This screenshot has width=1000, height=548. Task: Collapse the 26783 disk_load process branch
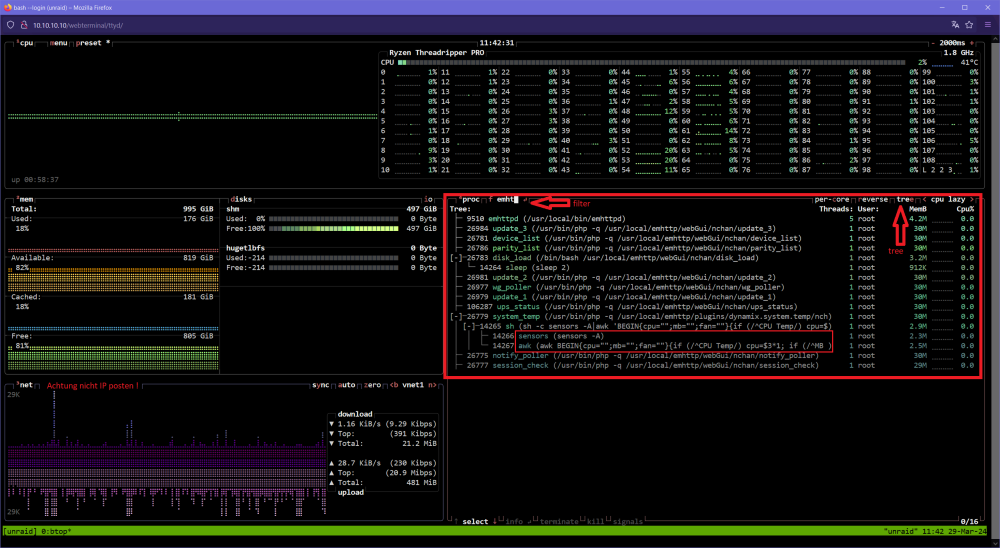click(x=456, y=258)
